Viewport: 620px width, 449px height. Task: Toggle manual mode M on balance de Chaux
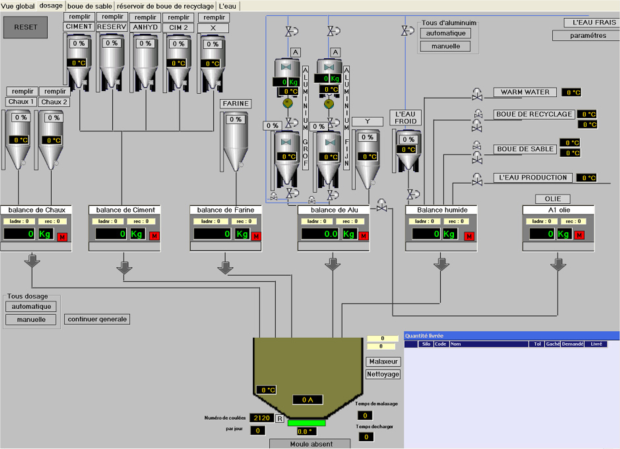pos(62,237)
